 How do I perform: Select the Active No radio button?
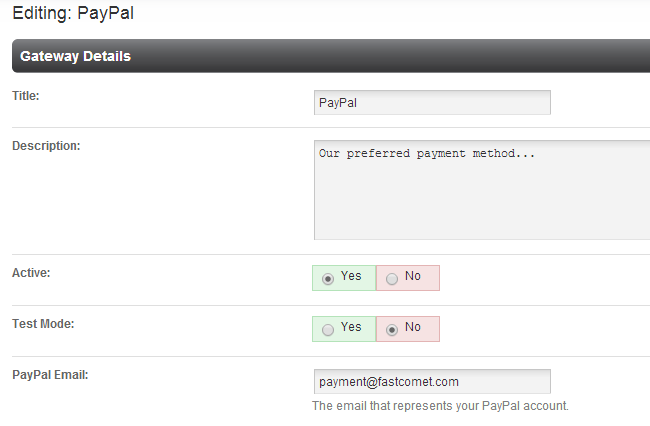click(x=391, y=279)
